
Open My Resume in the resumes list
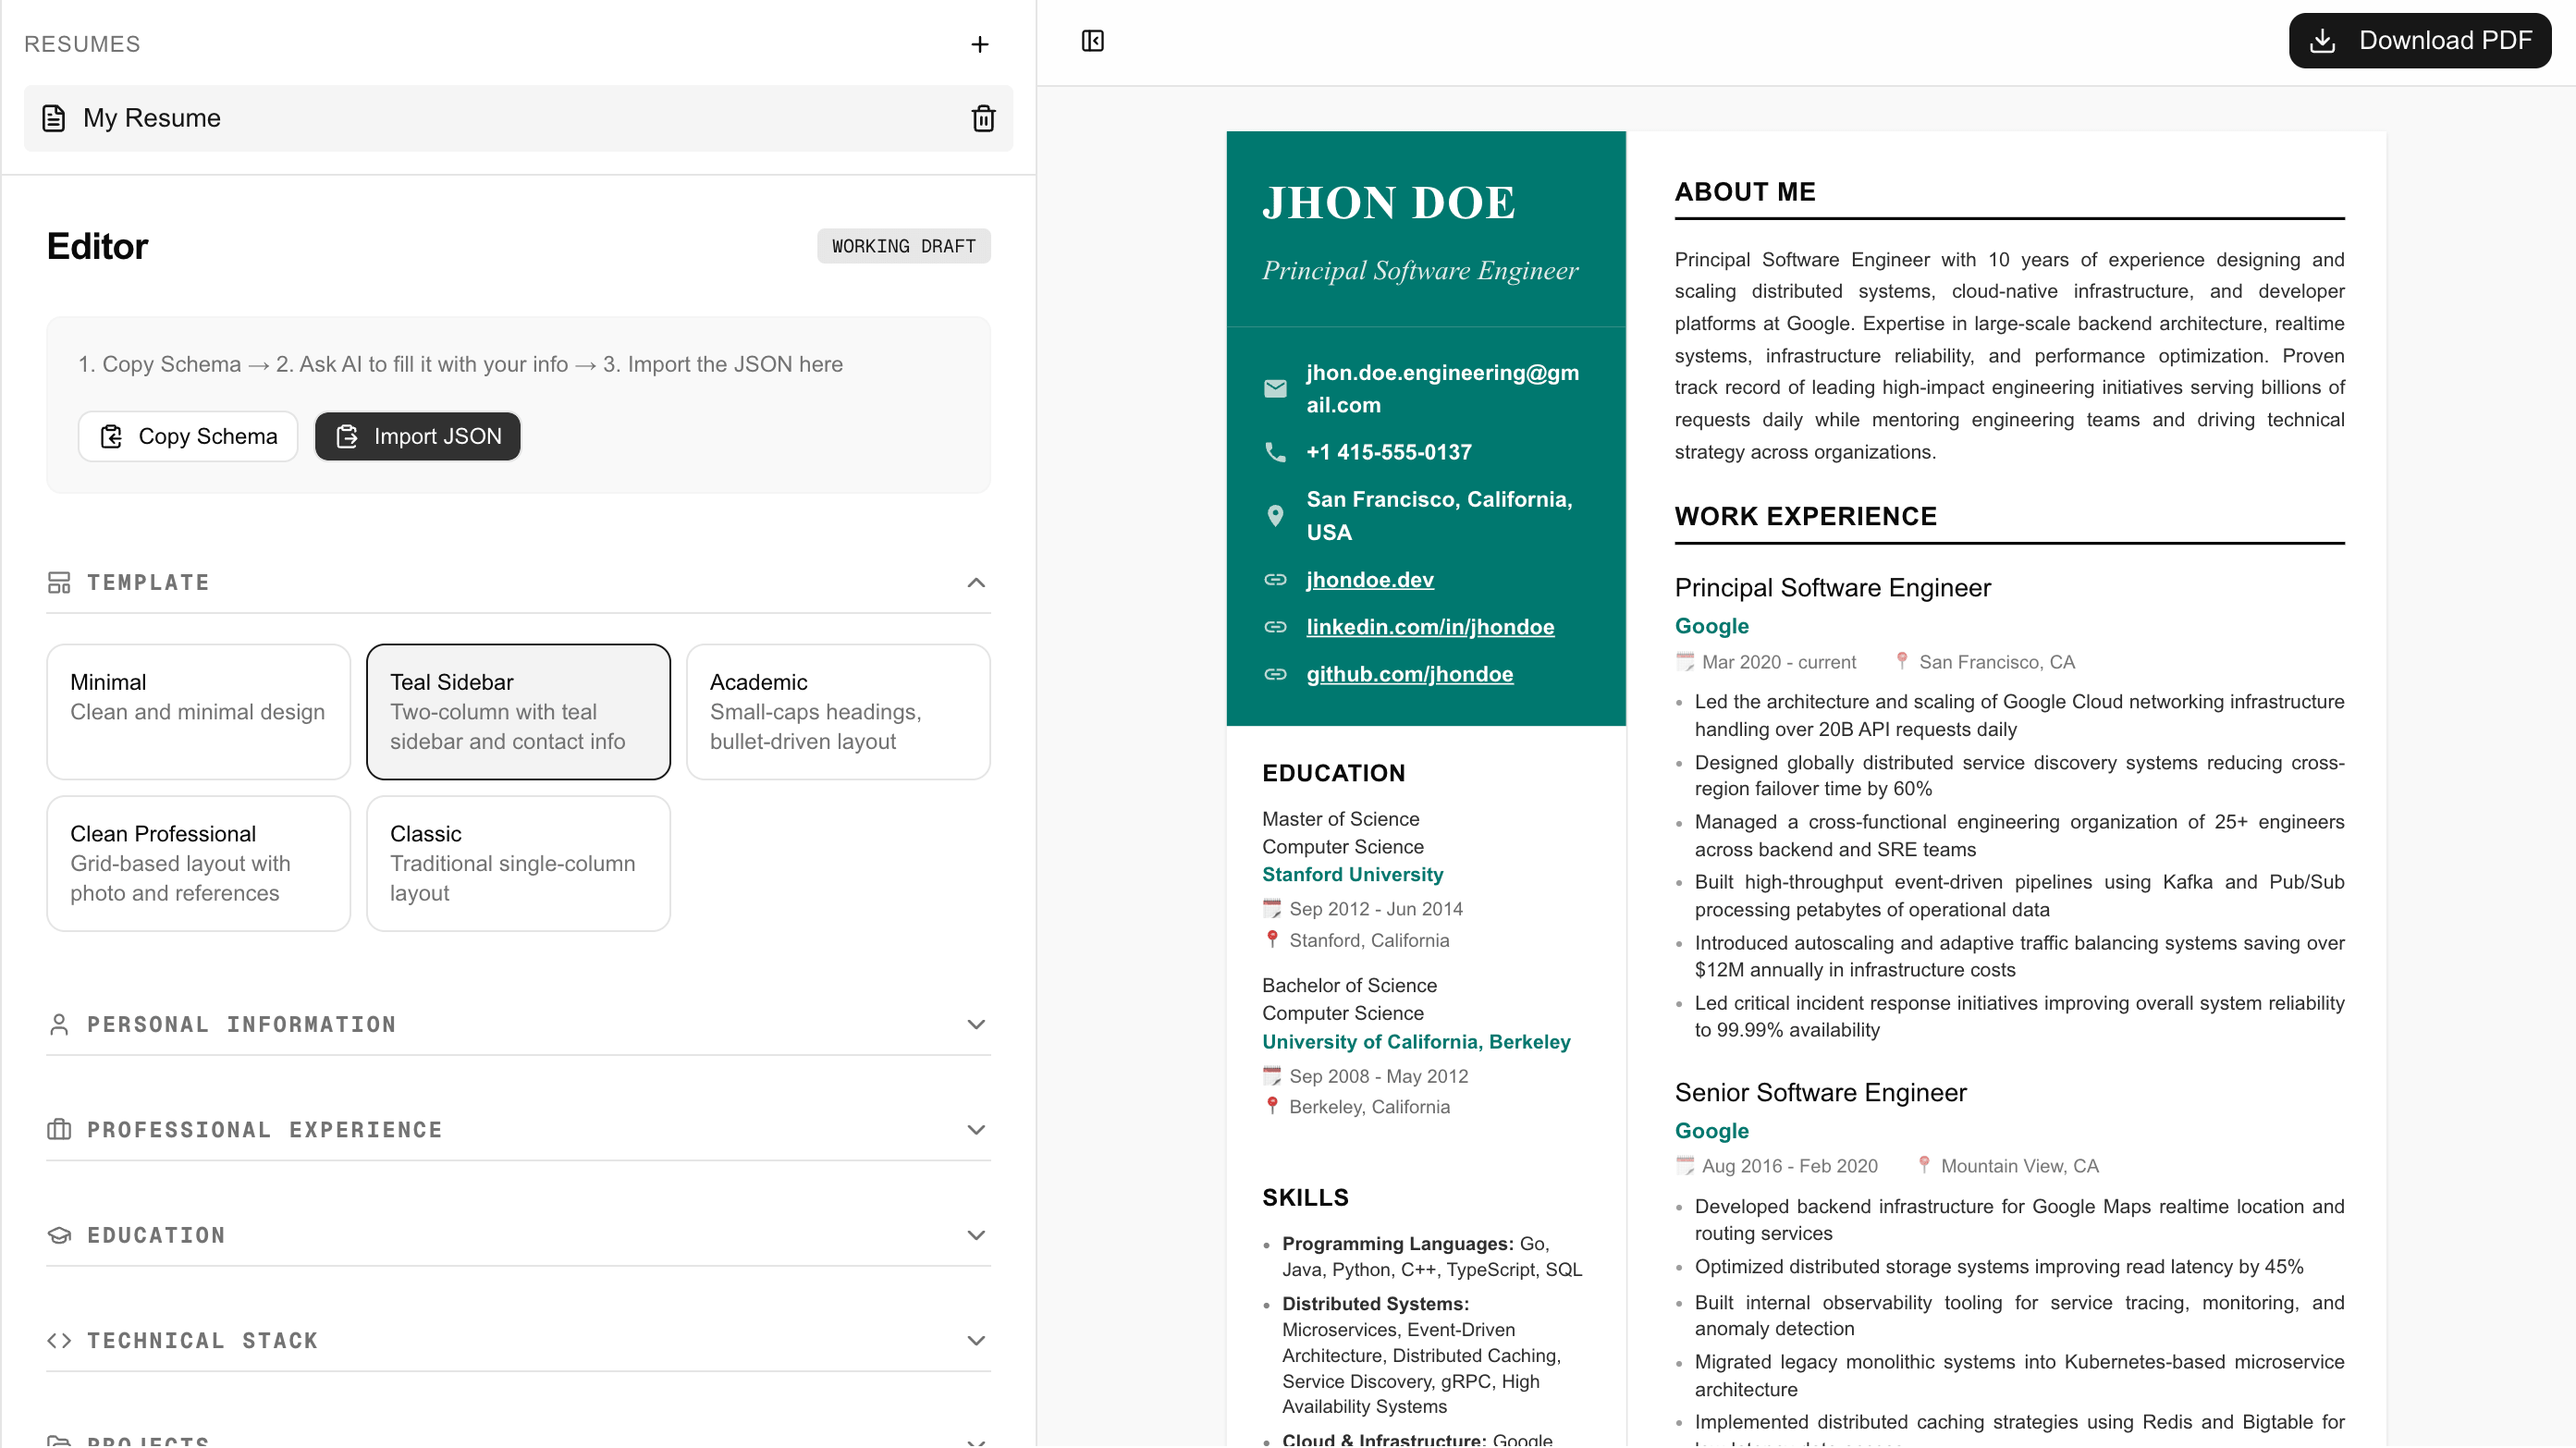coord(518,118)
